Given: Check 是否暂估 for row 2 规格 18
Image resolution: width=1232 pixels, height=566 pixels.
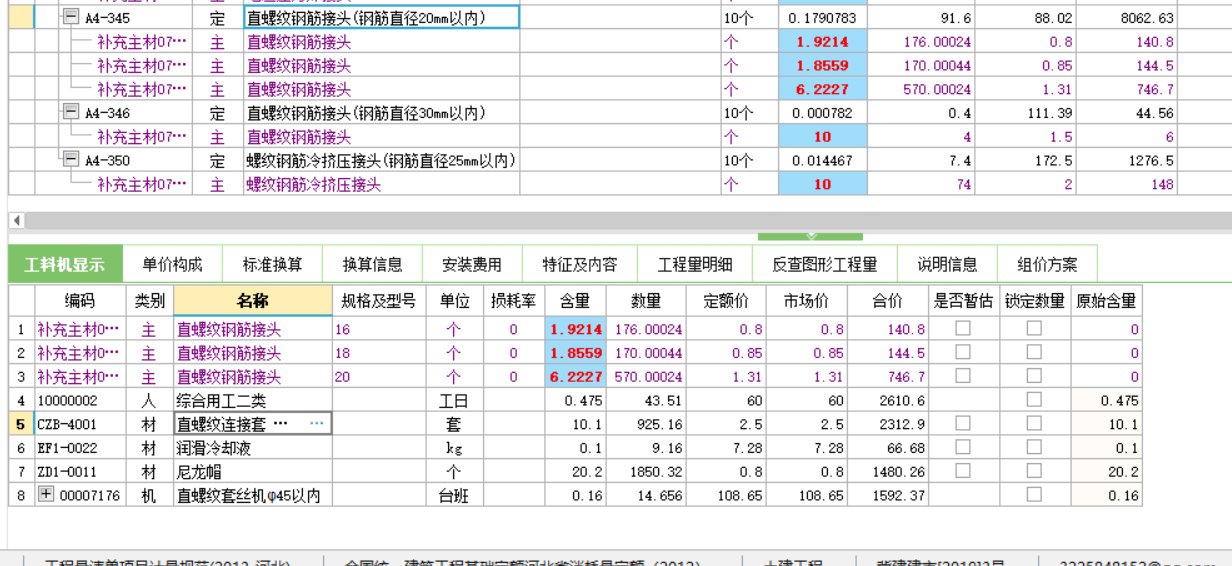Looking at the screenshot, I should [x=962, y=352].
